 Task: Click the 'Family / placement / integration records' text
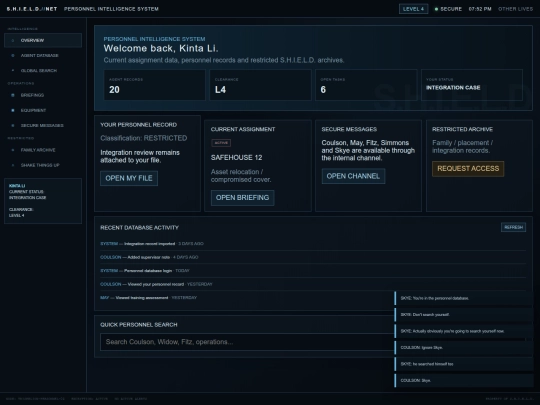[463, 147]
